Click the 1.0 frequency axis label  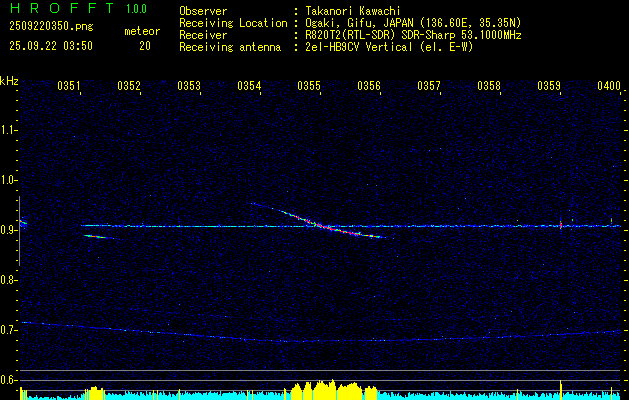point(9,180)
